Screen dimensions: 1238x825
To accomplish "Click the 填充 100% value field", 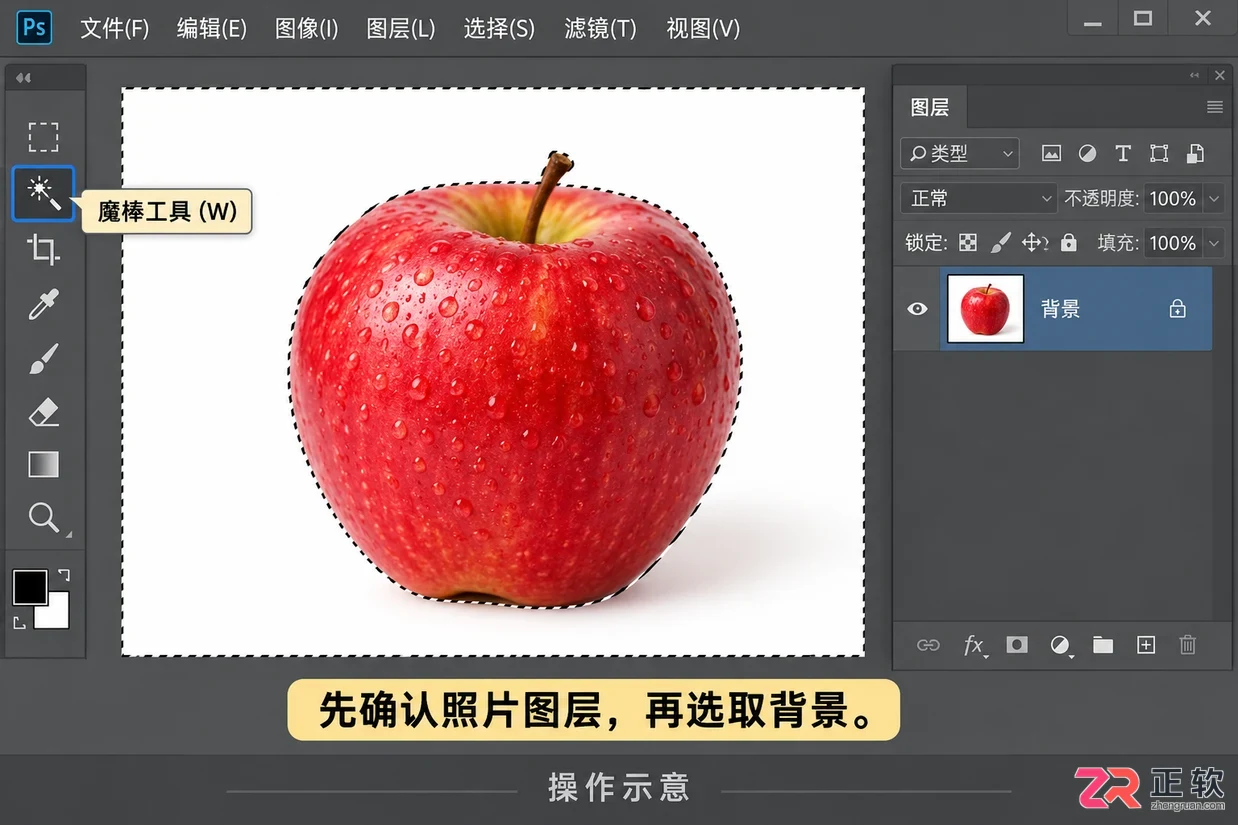I will 1173,243.
